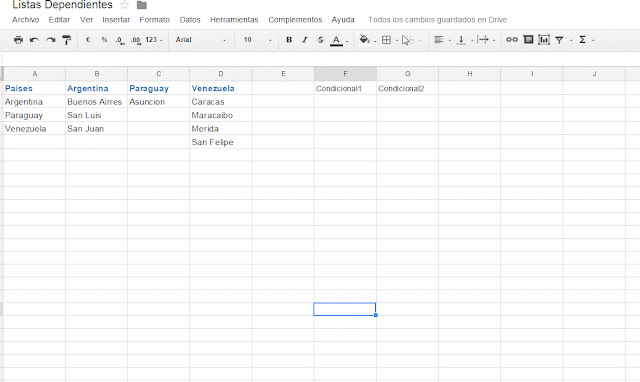
Task: Redo the last undone action
Action: click(51, 40)
